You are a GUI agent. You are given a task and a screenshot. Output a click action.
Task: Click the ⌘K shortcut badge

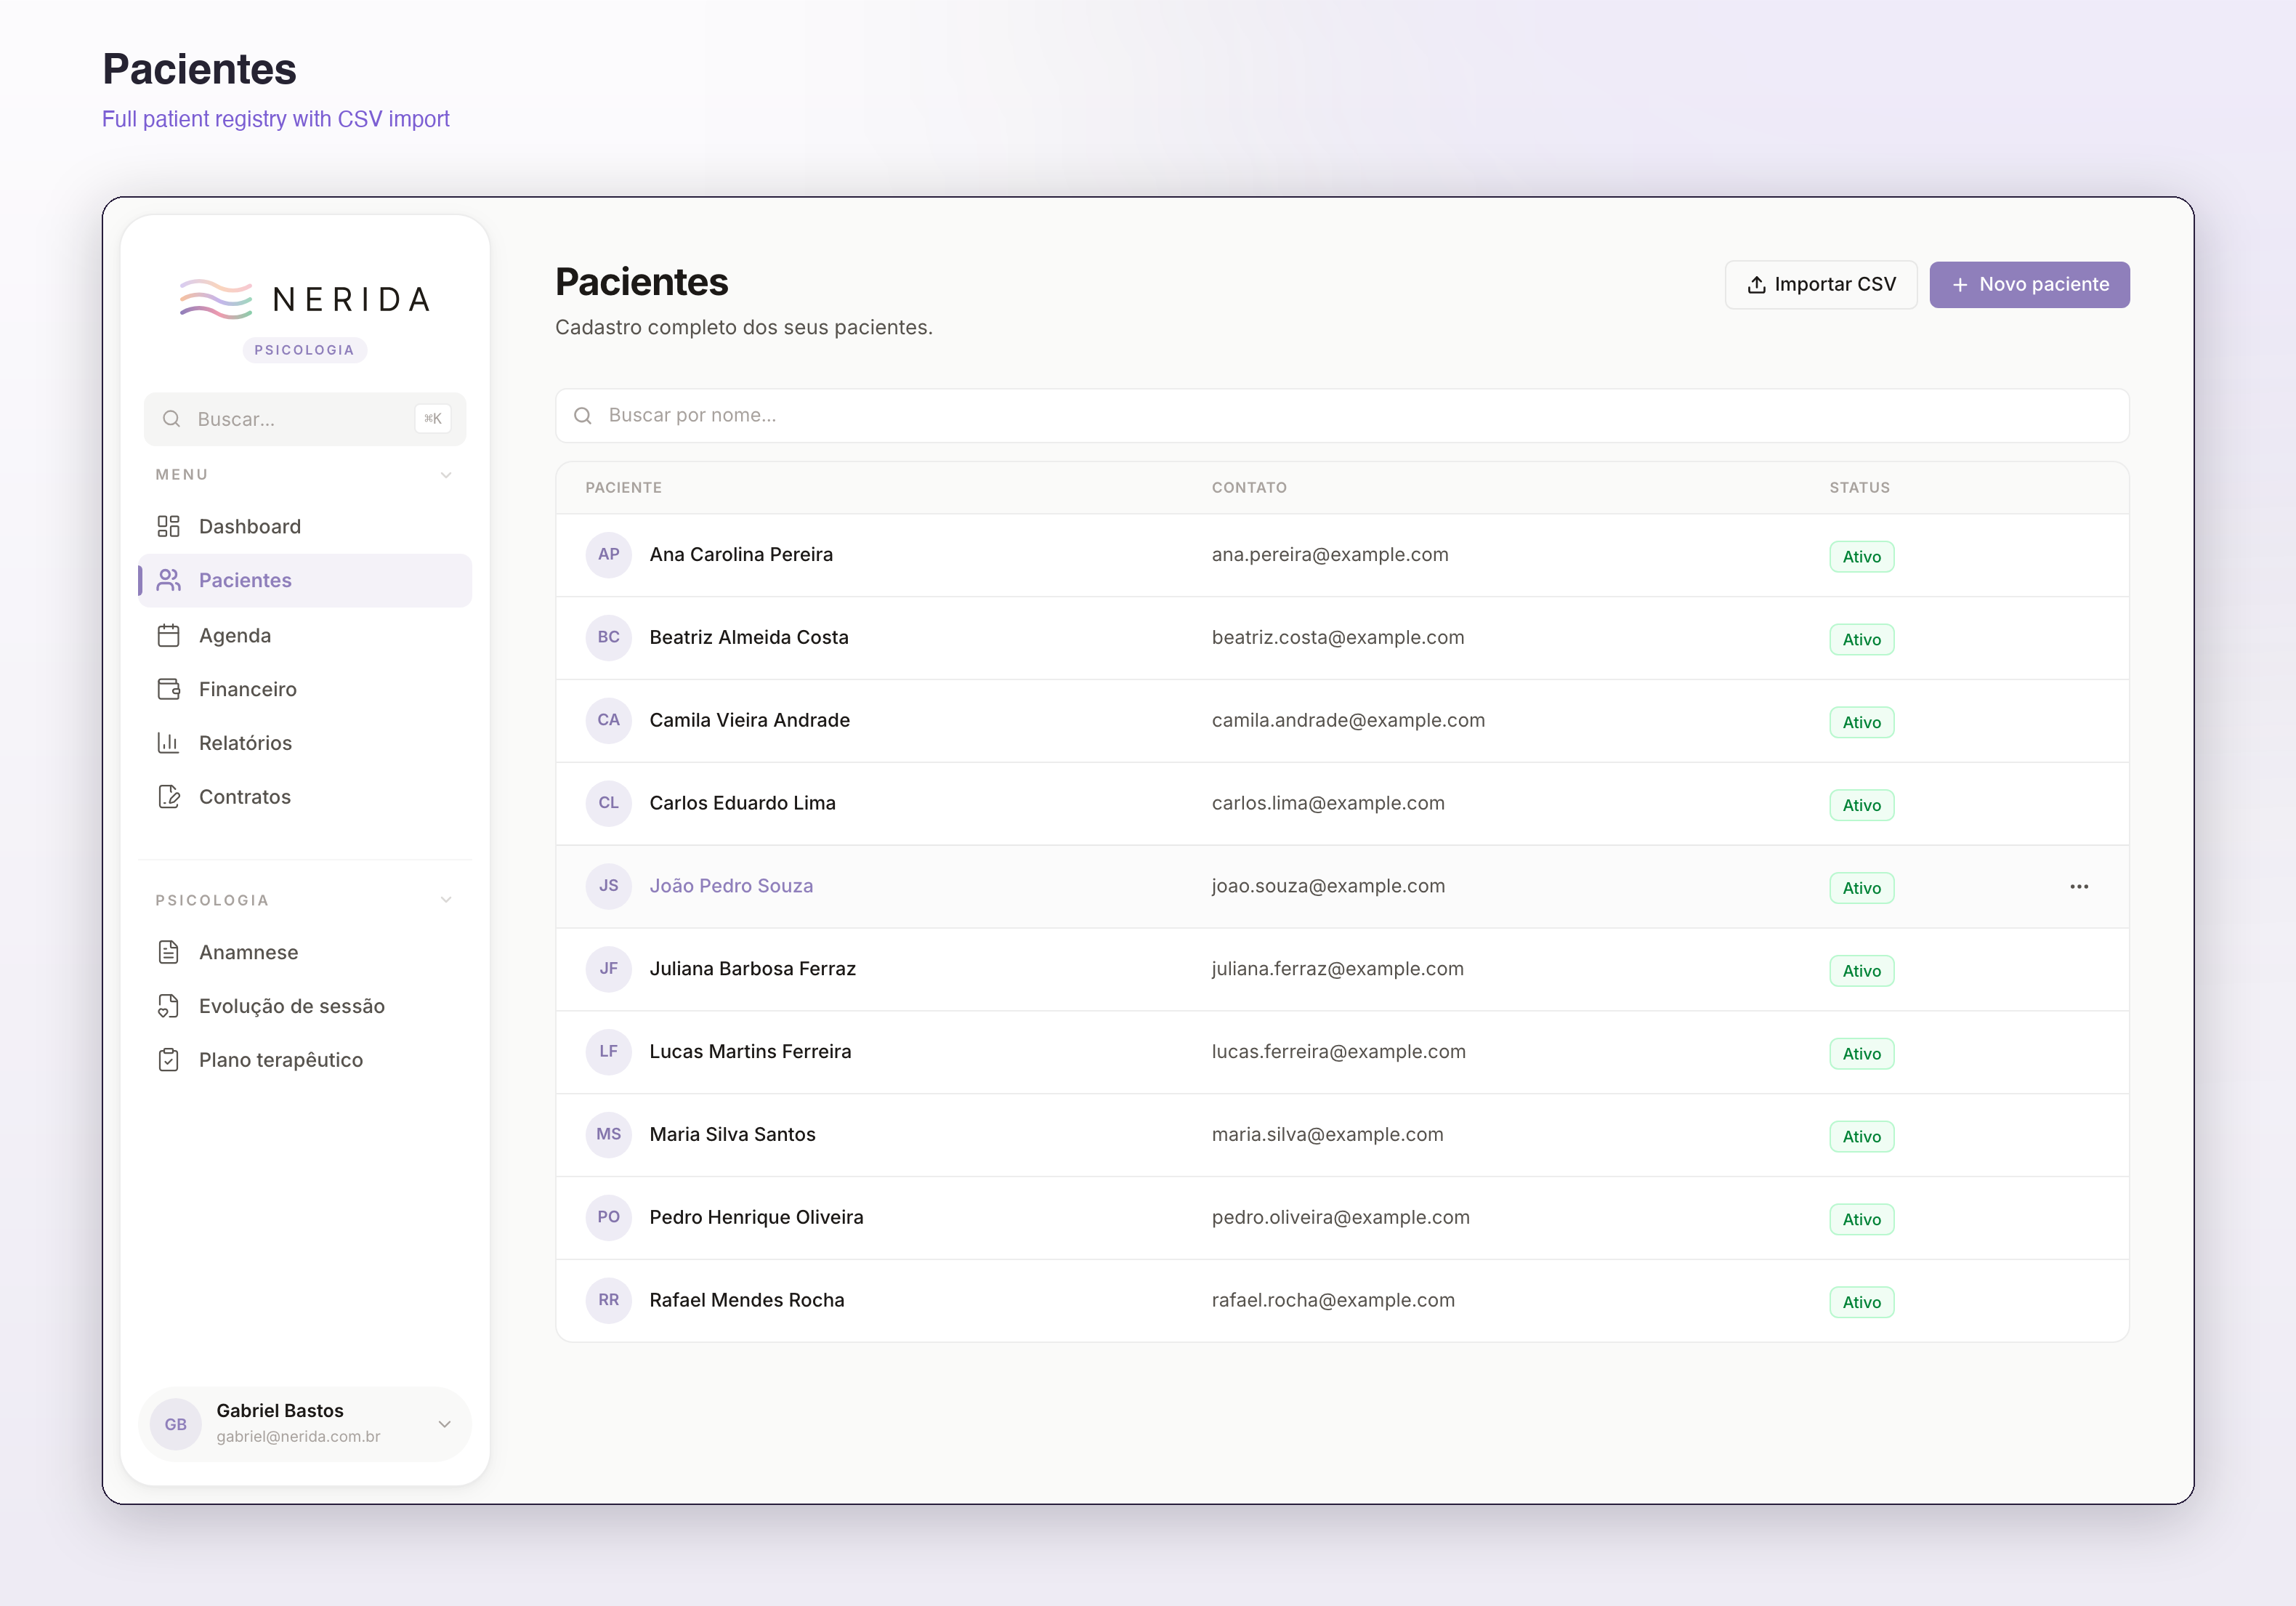(433, 419)
